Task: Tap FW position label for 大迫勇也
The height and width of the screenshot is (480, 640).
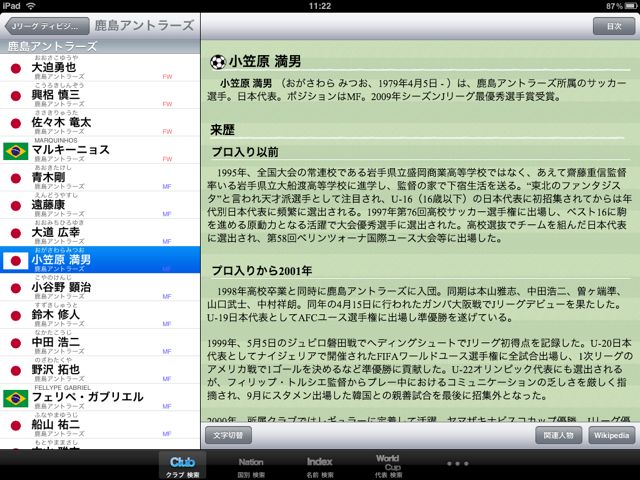Action: [167, 77]
